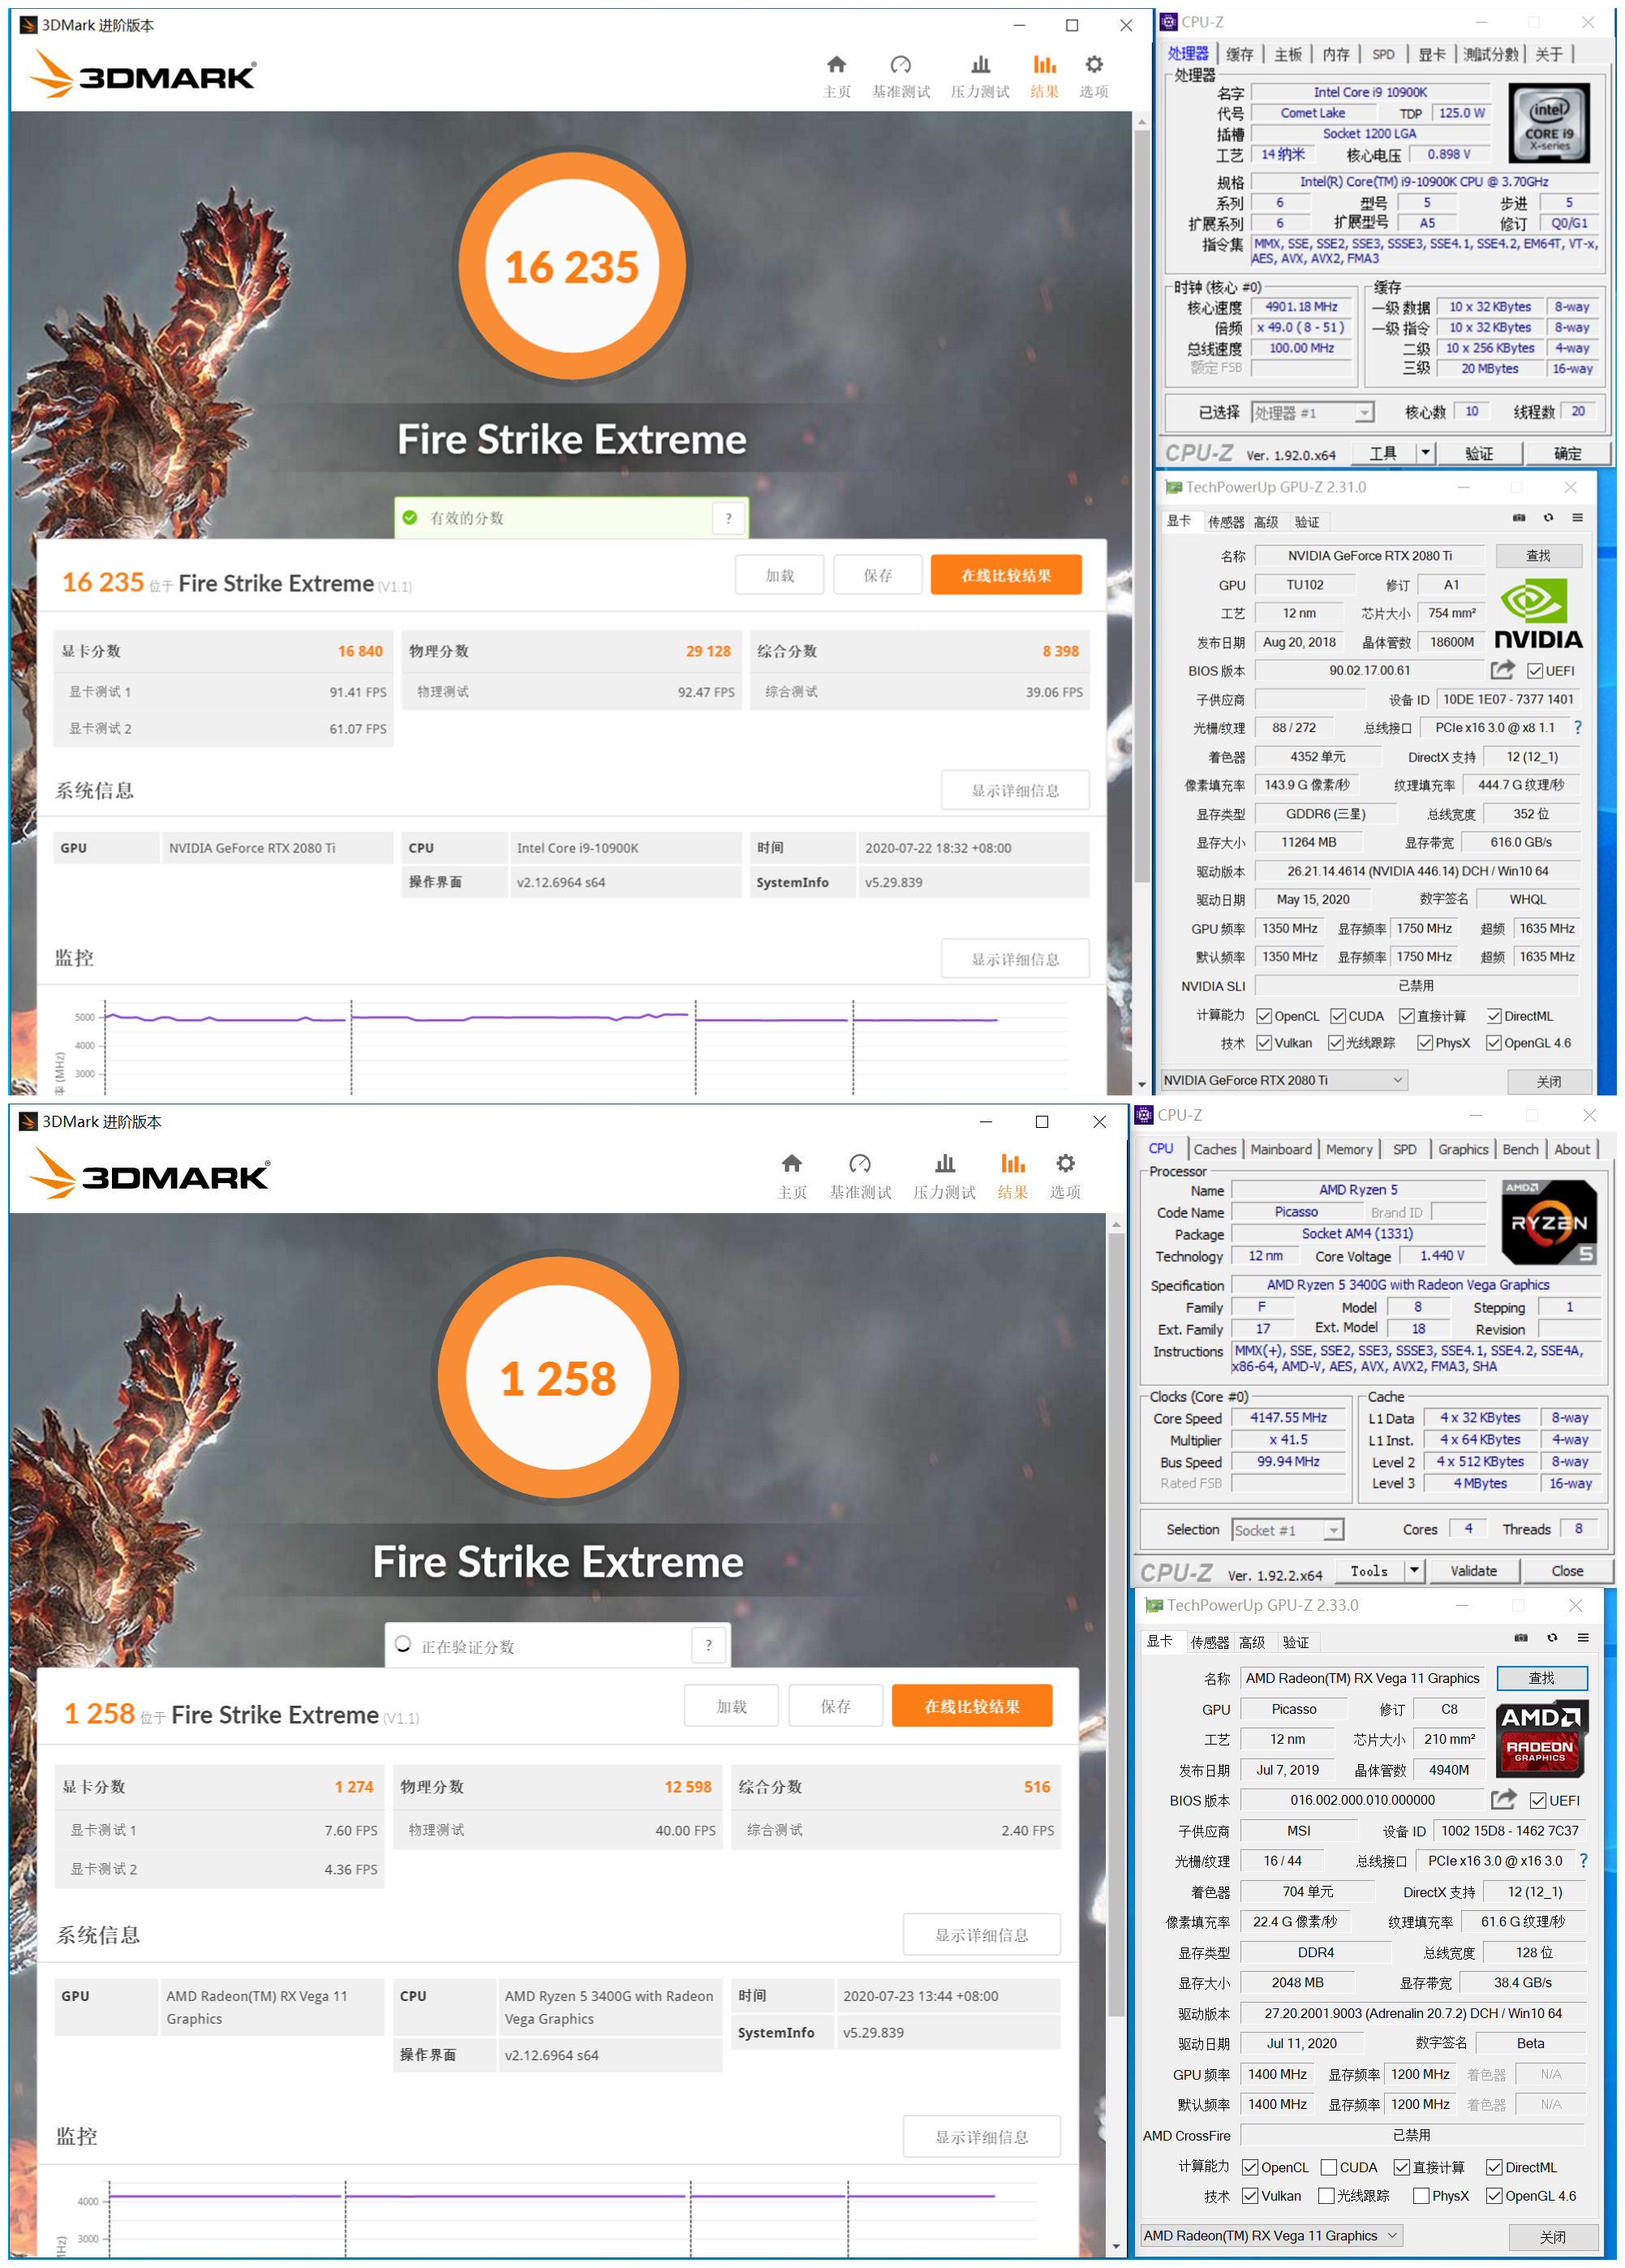Click the bus interface question mark in GPU-Z 2.33.0
Image resolution: width=1625 pixels, height=2268 pixels.
point(1583,1860)
